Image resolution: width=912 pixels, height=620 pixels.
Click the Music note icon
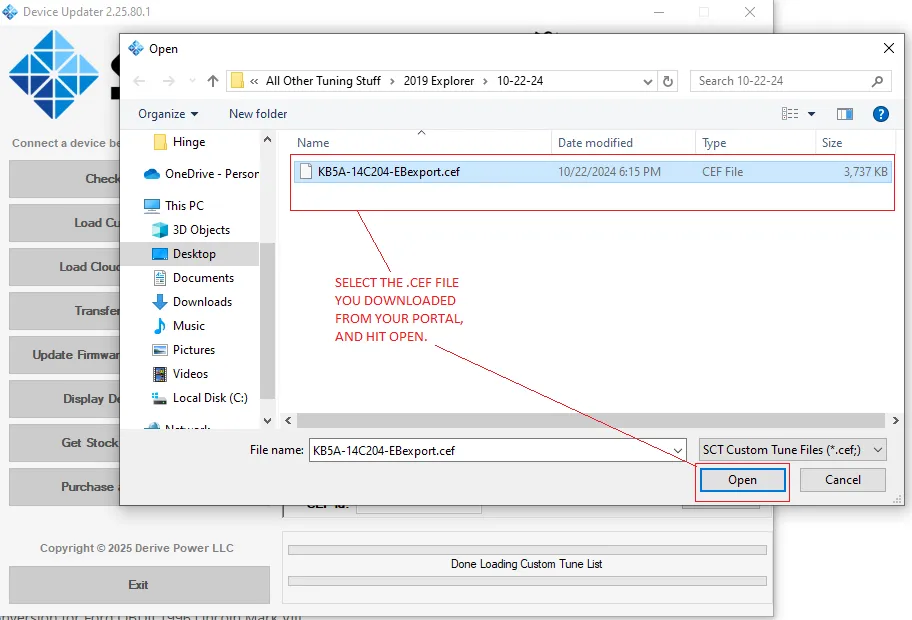tap(159, 326)
